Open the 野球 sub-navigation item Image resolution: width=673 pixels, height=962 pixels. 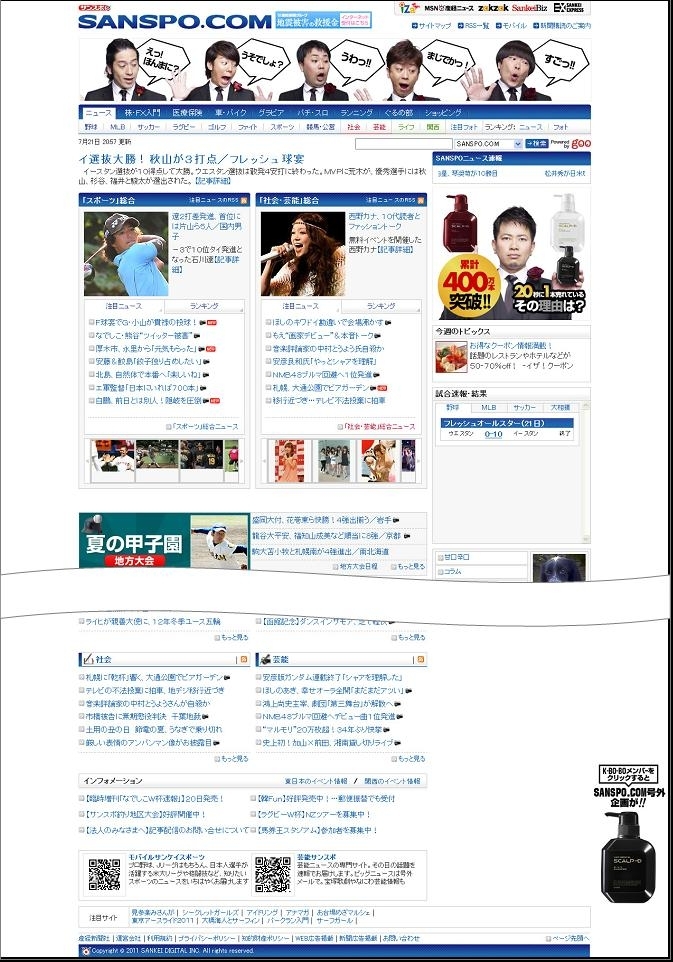coord(91,127)
